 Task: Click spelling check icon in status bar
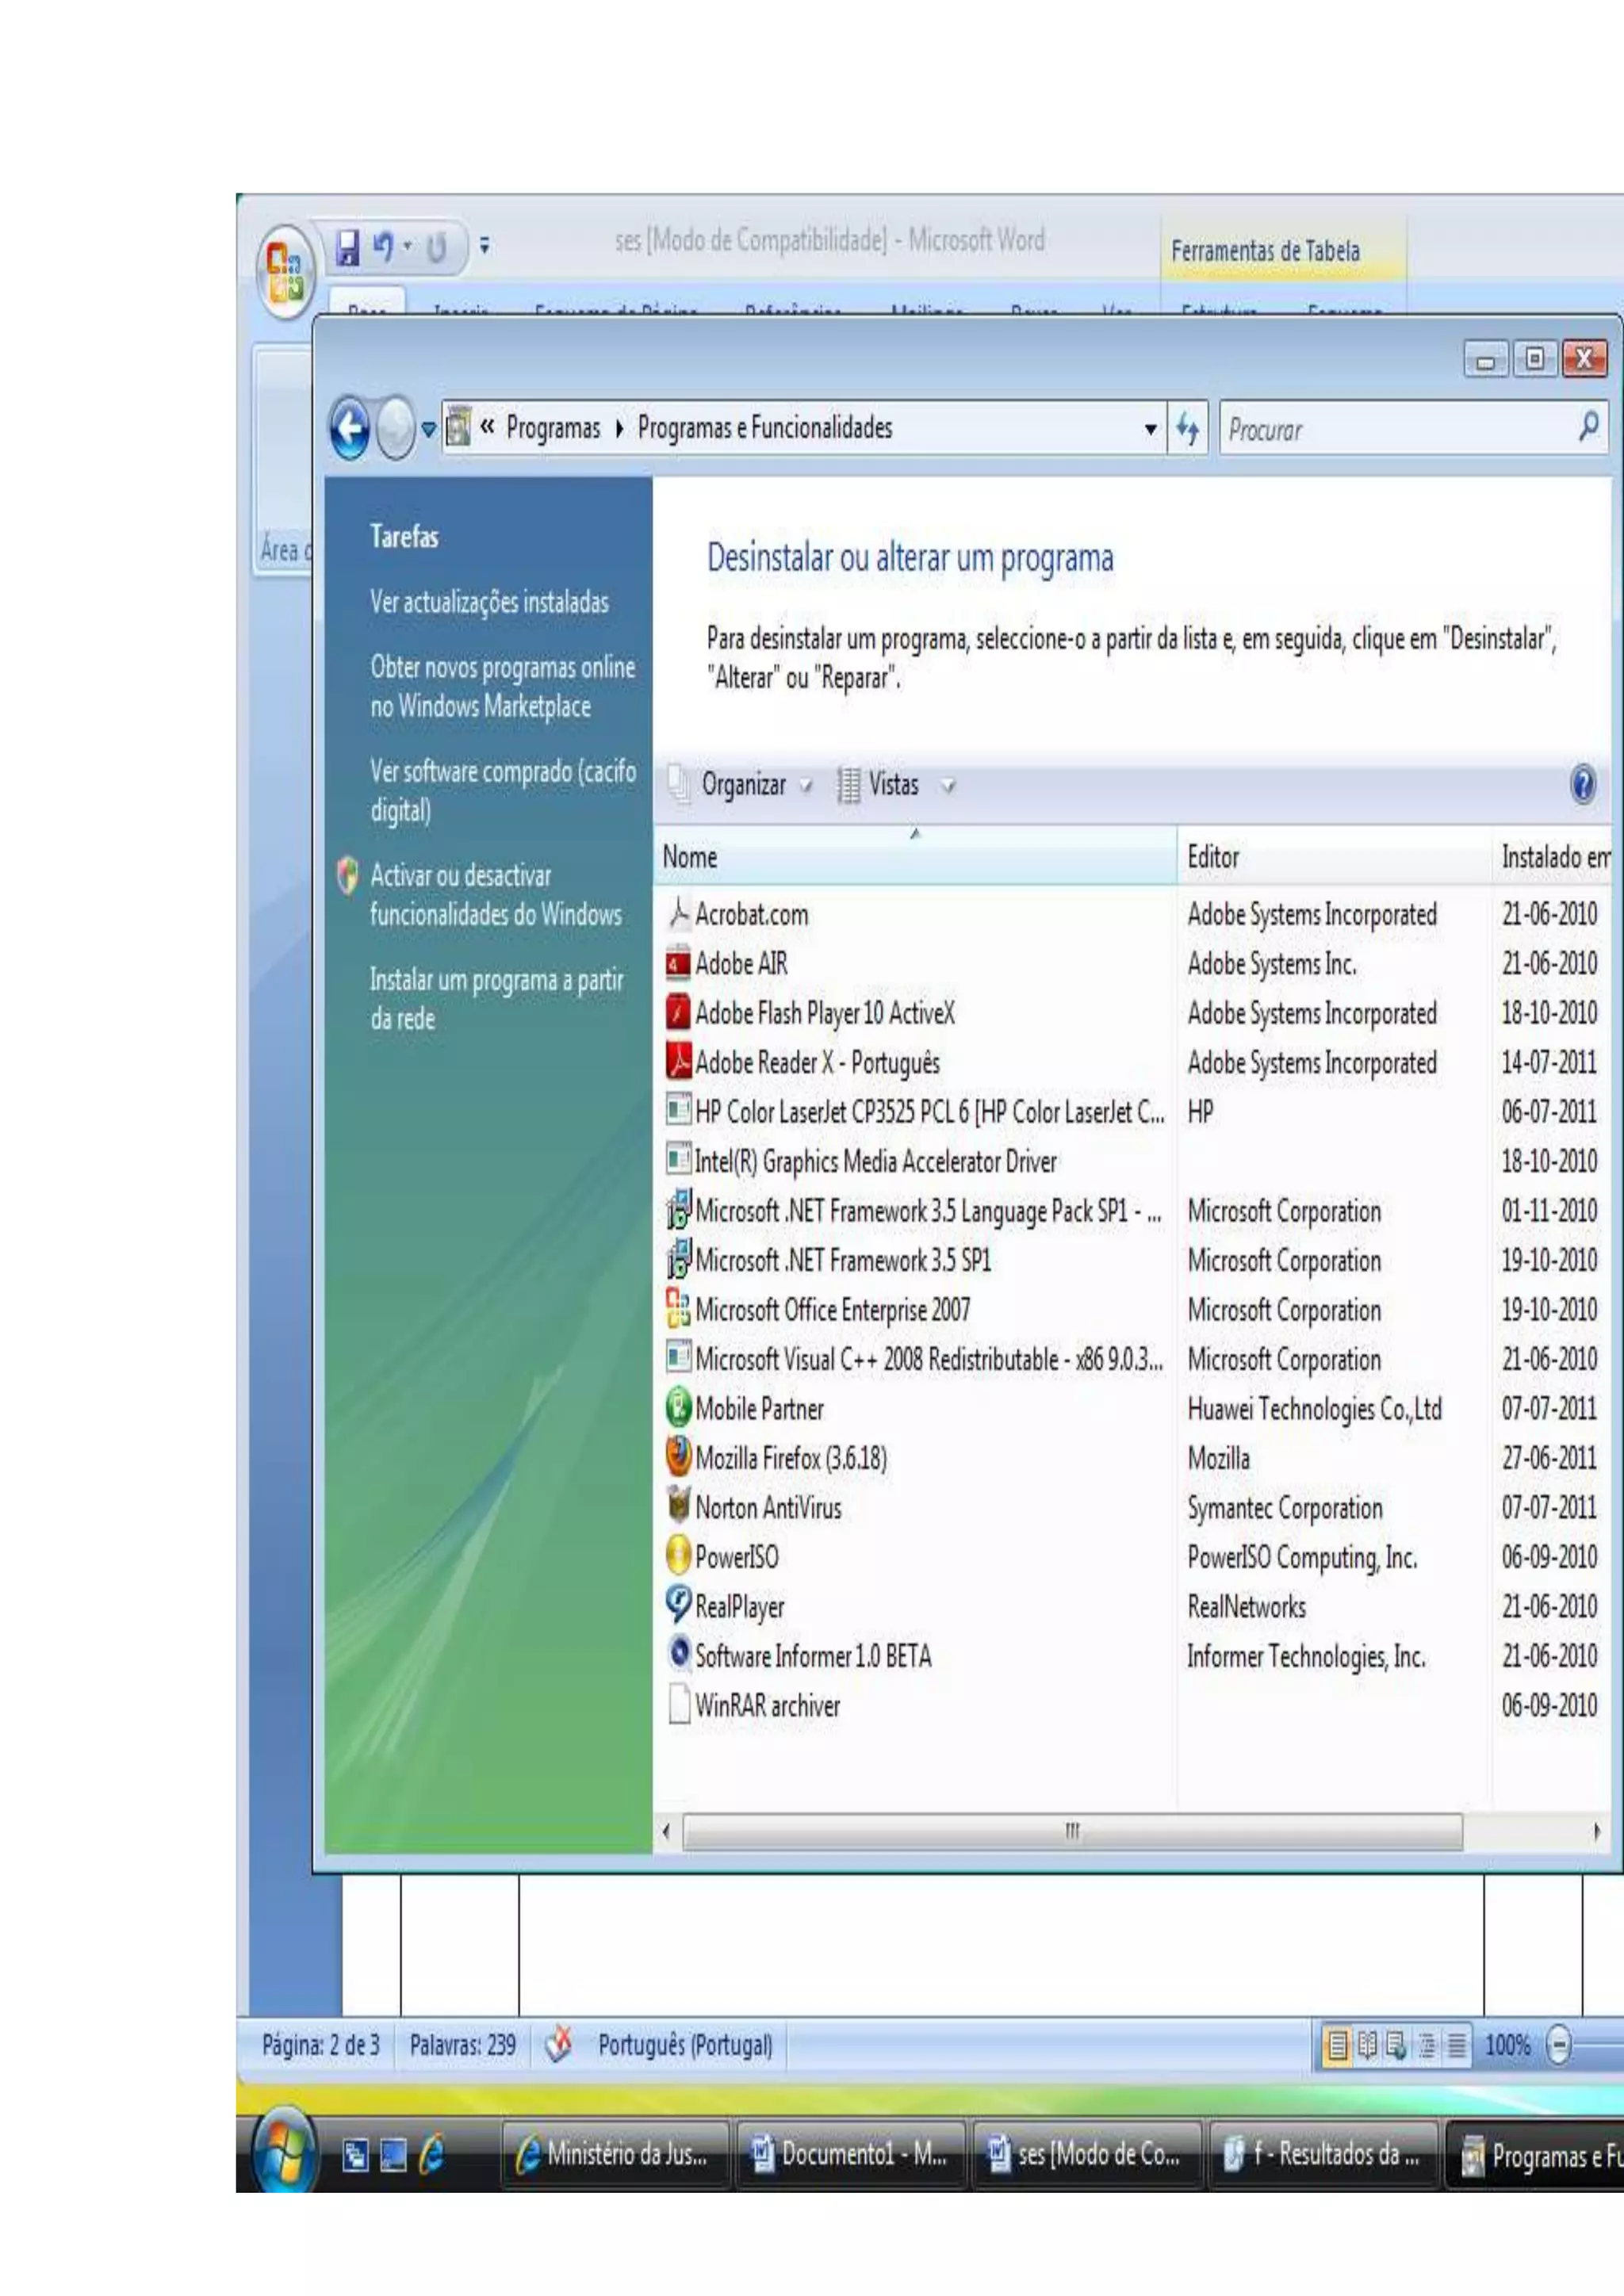coord(559,2044)
